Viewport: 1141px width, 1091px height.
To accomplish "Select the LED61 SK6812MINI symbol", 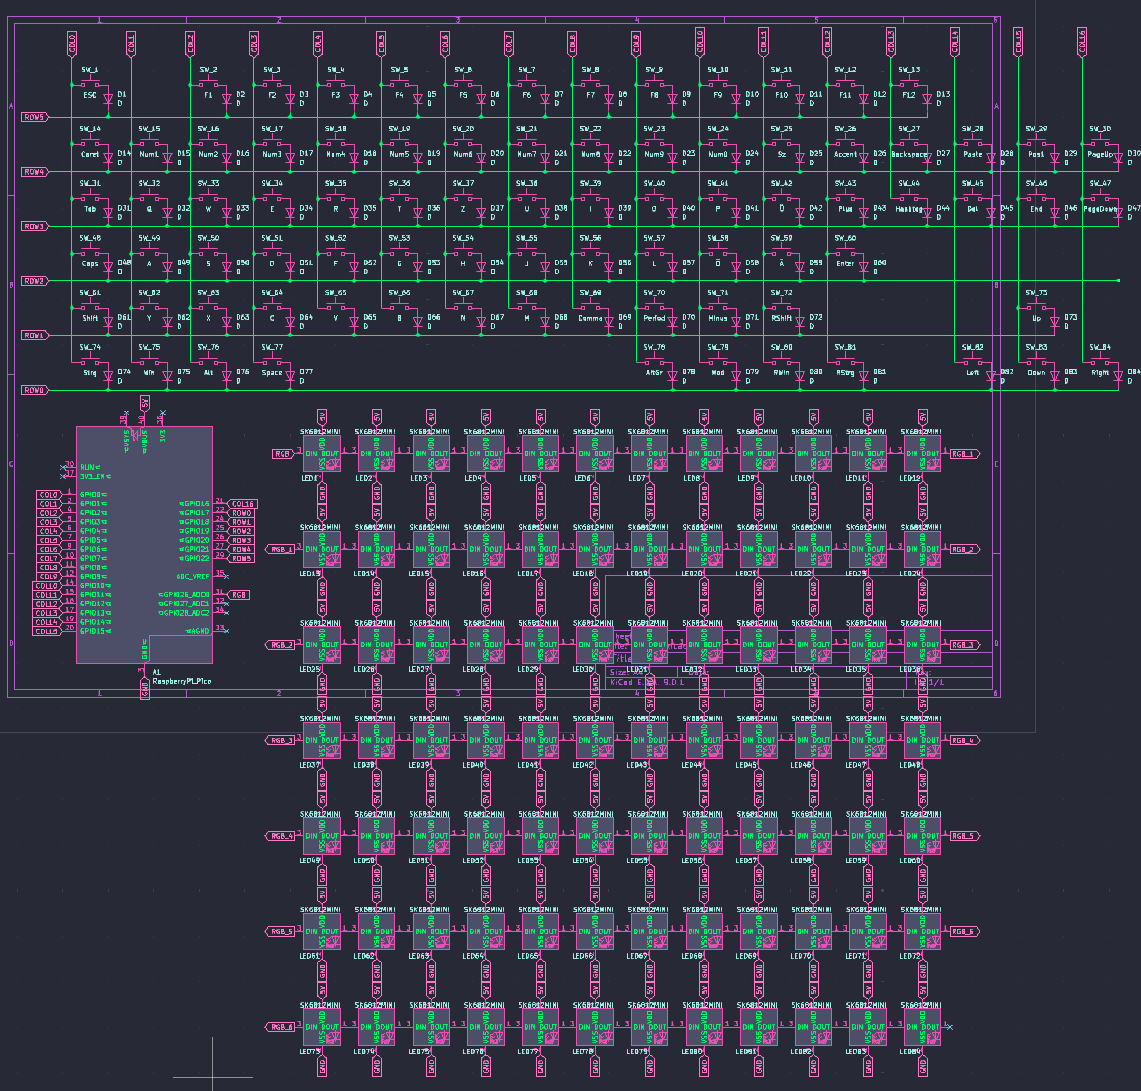I will click(x=322, y=931).
